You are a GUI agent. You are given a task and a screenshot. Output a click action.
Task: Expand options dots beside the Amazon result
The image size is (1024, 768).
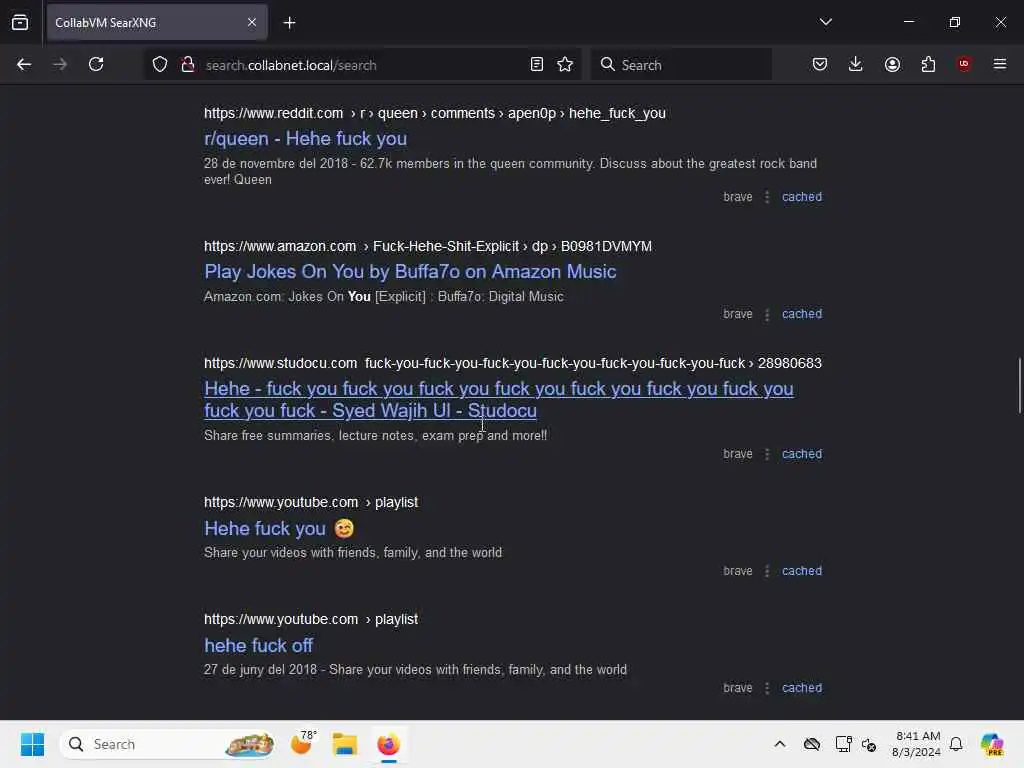(x=767, y=314)
